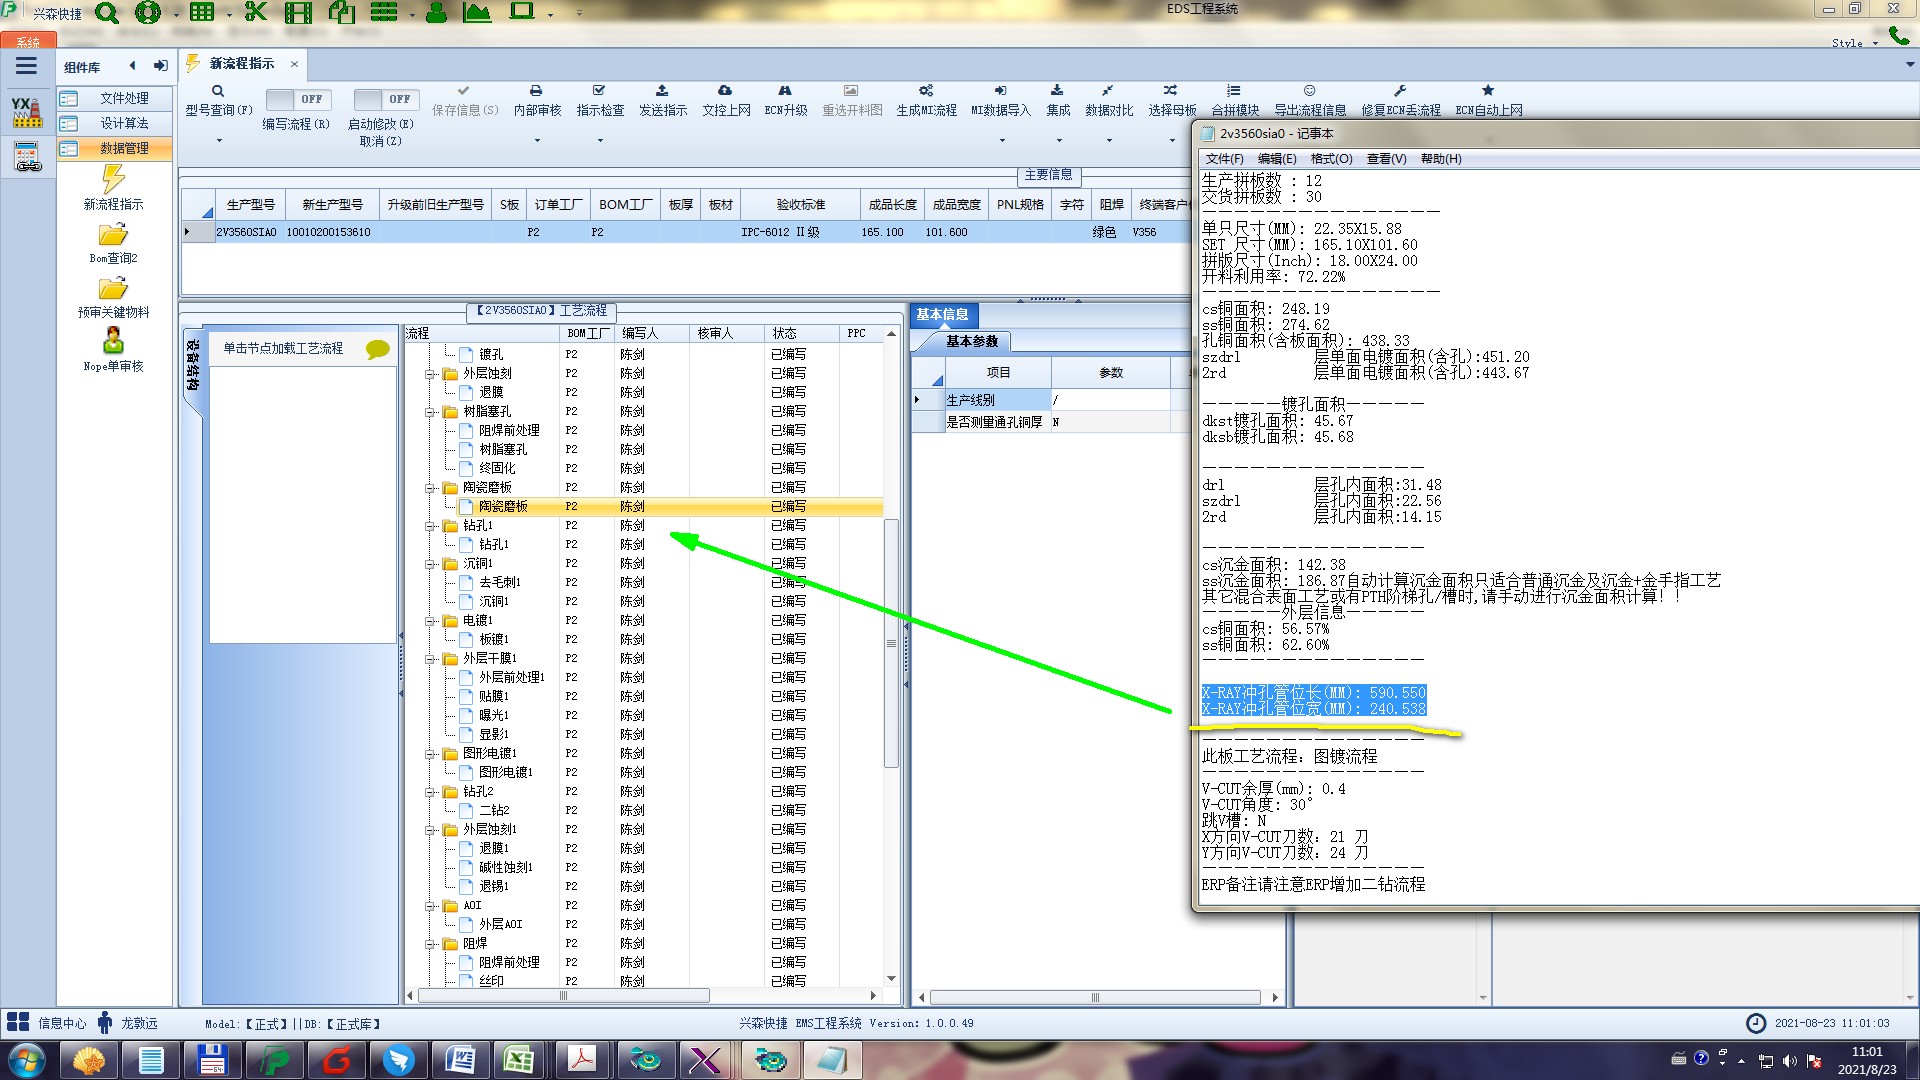
Task: Click the 内部审核 print icon
Action: 536,91
